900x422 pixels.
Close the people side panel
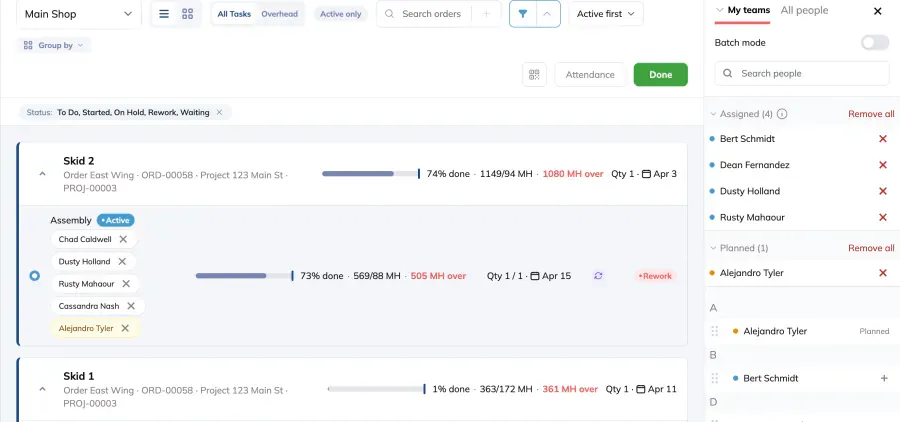point(878,11)
